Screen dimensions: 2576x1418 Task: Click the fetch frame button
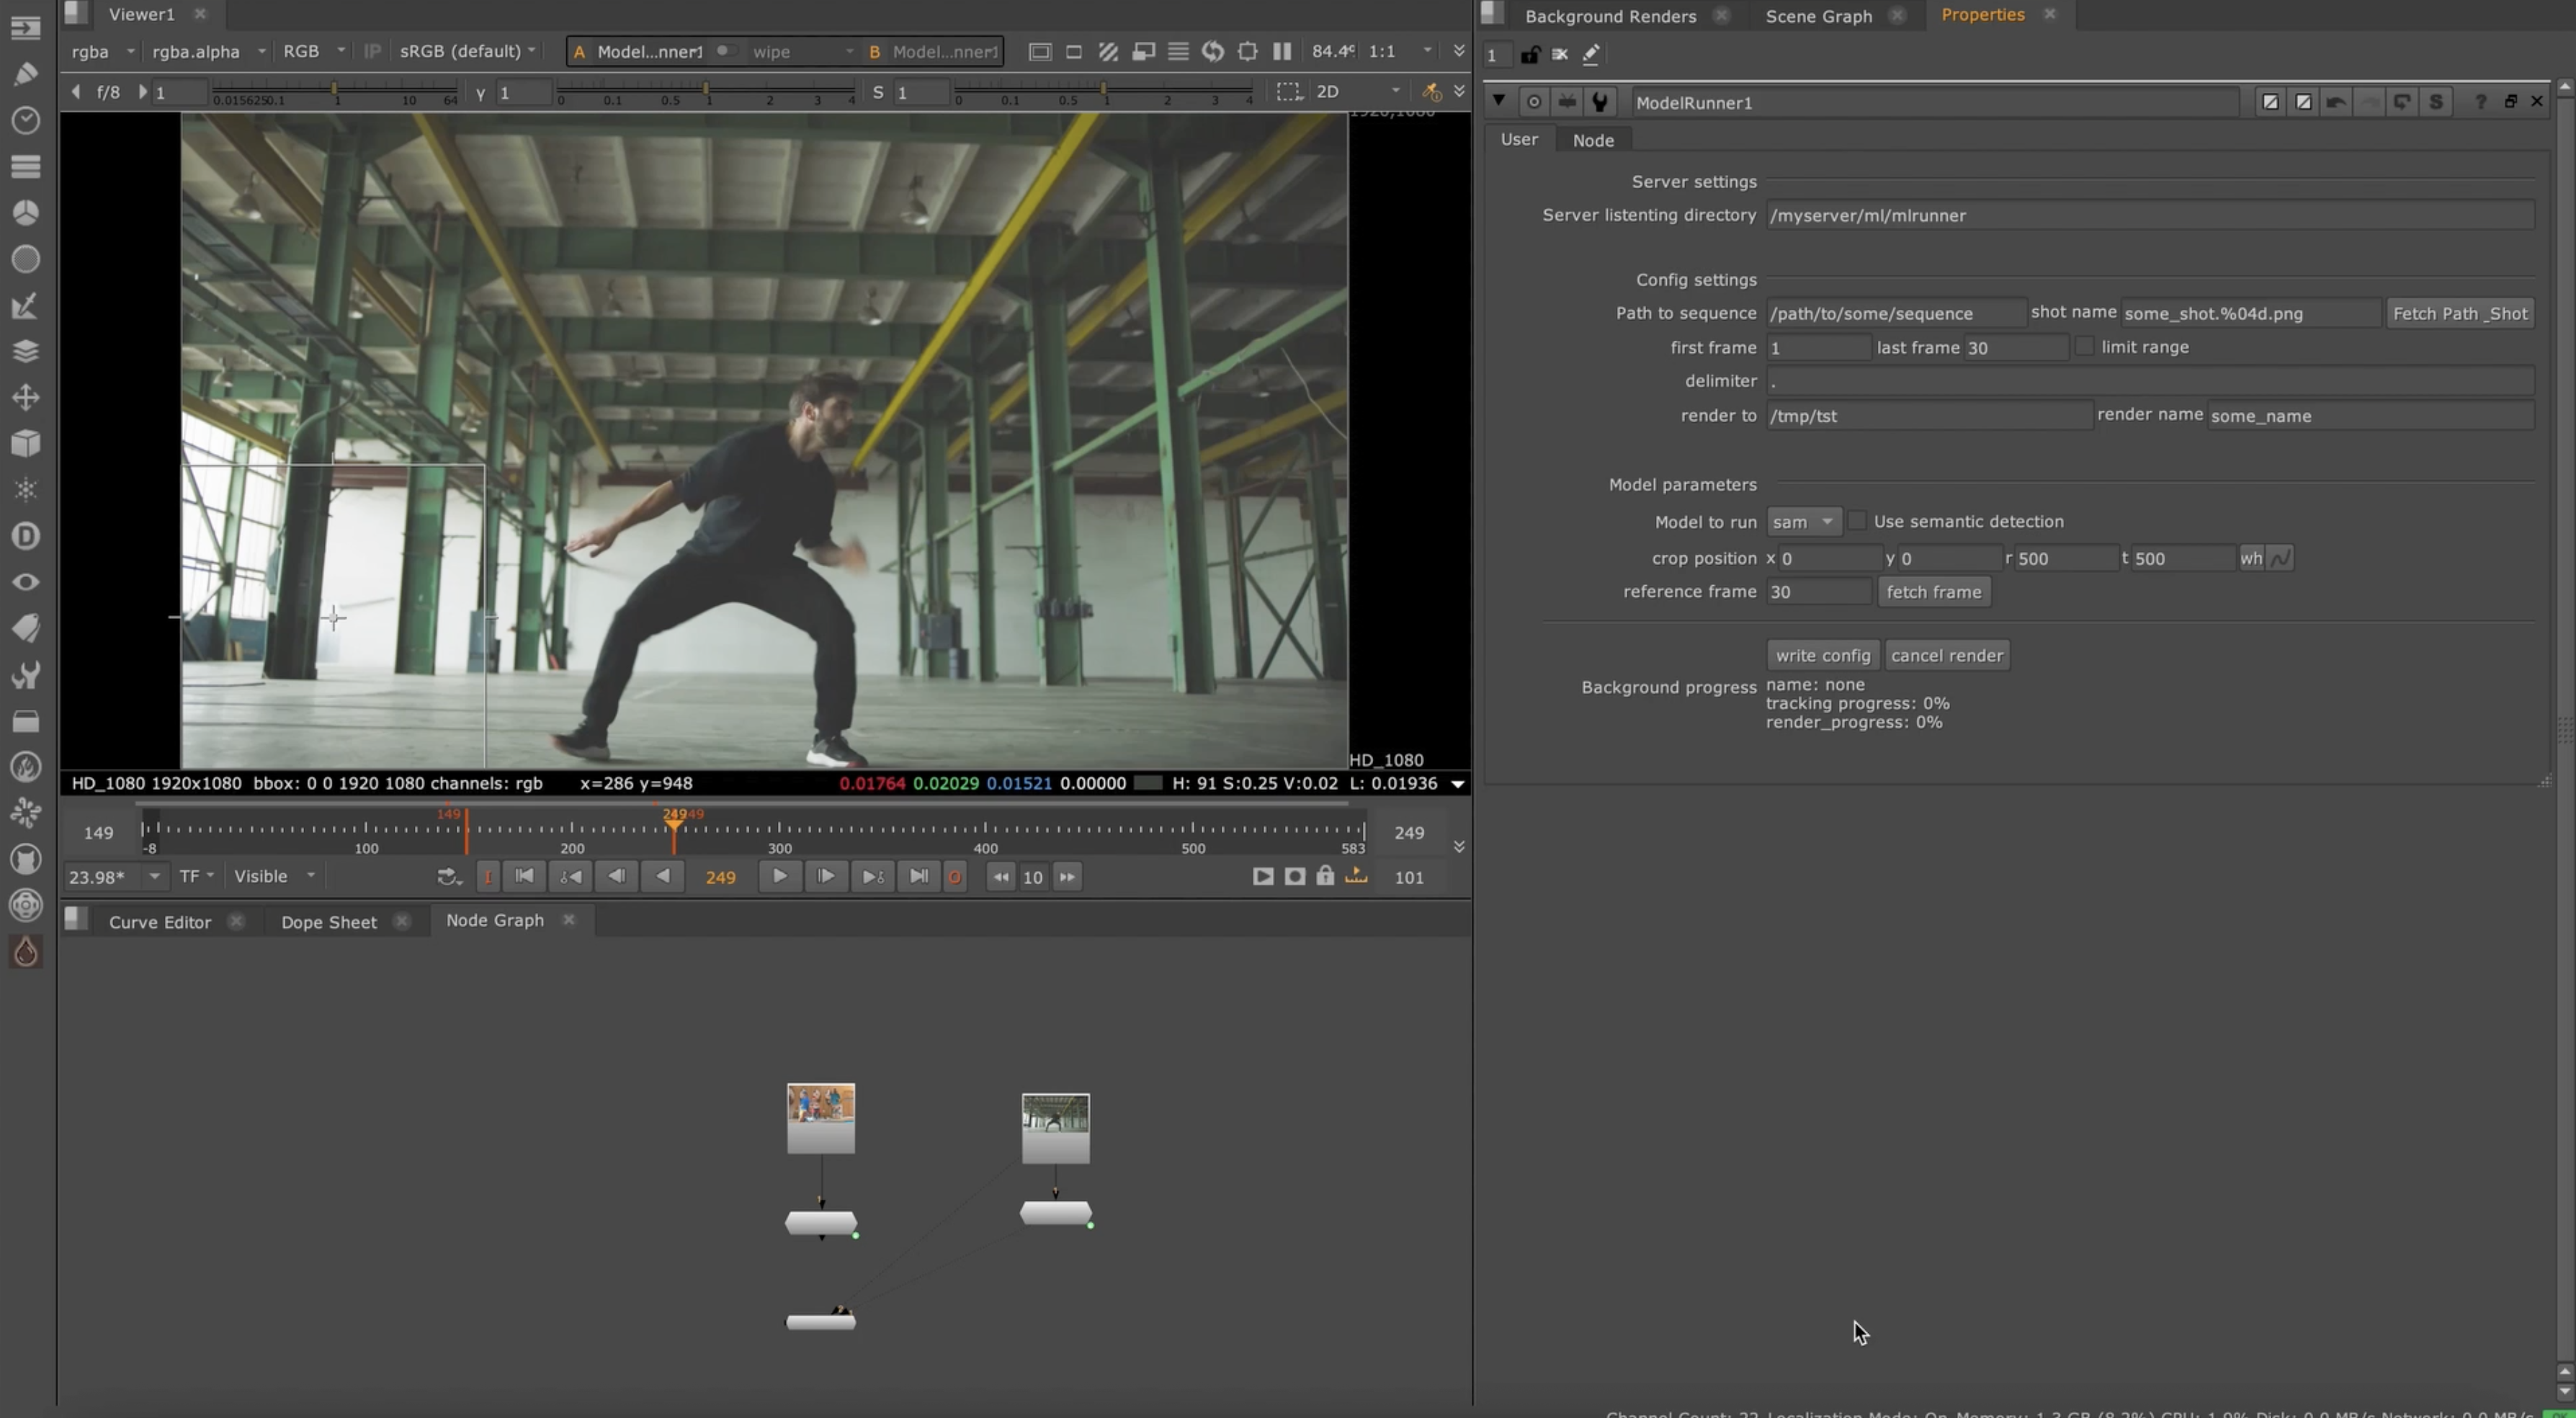[x=1934, y=592]
